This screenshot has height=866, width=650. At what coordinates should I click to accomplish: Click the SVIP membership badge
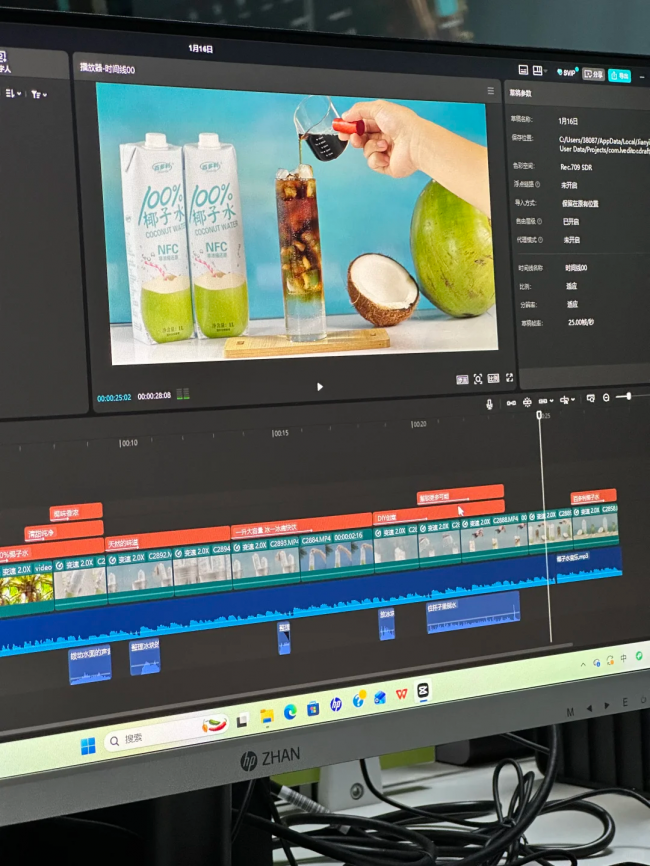pos(567,72)
